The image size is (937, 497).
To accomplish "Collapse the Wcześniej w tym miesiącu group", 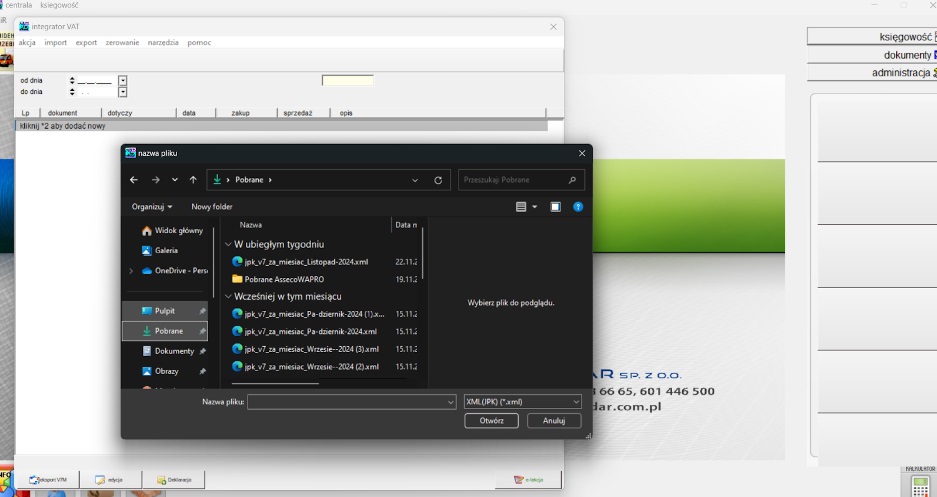I will 228,296.
